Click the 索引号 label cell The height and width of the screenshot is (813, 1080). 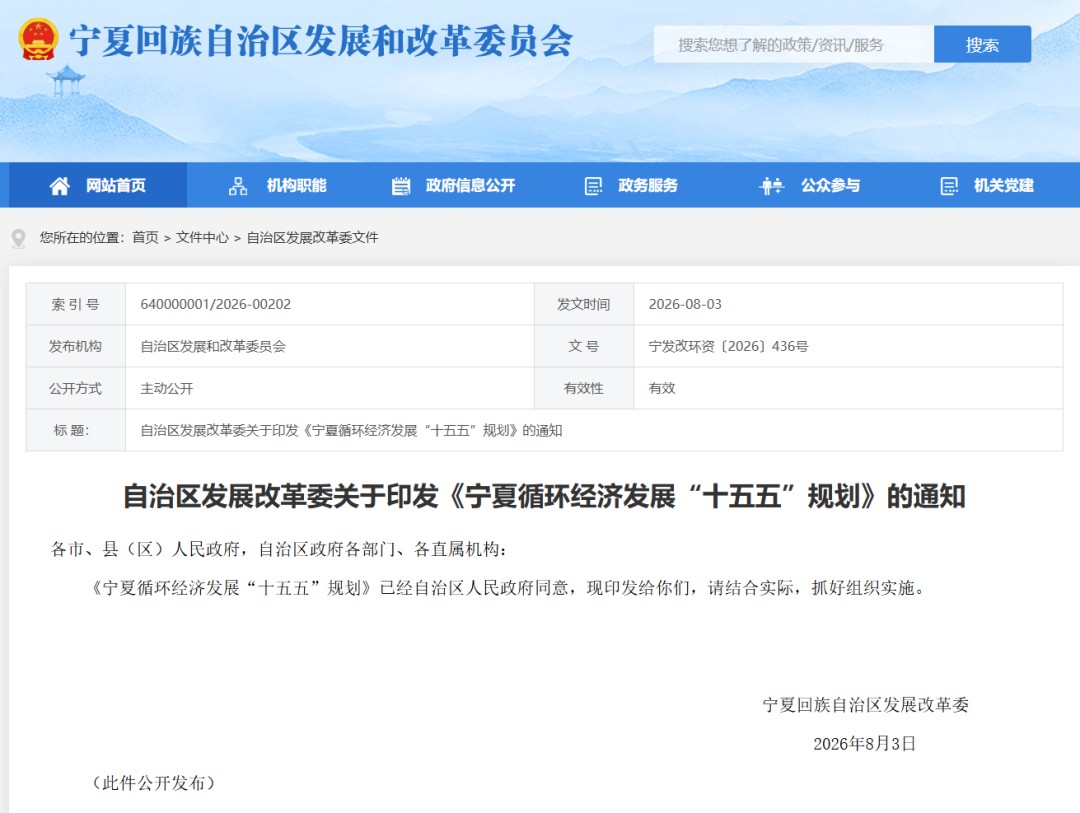76,305
